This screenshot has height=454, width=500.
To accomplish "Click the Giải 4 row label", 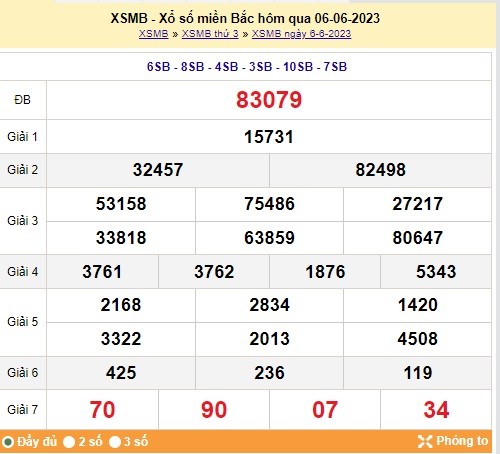I will point(22,272).
